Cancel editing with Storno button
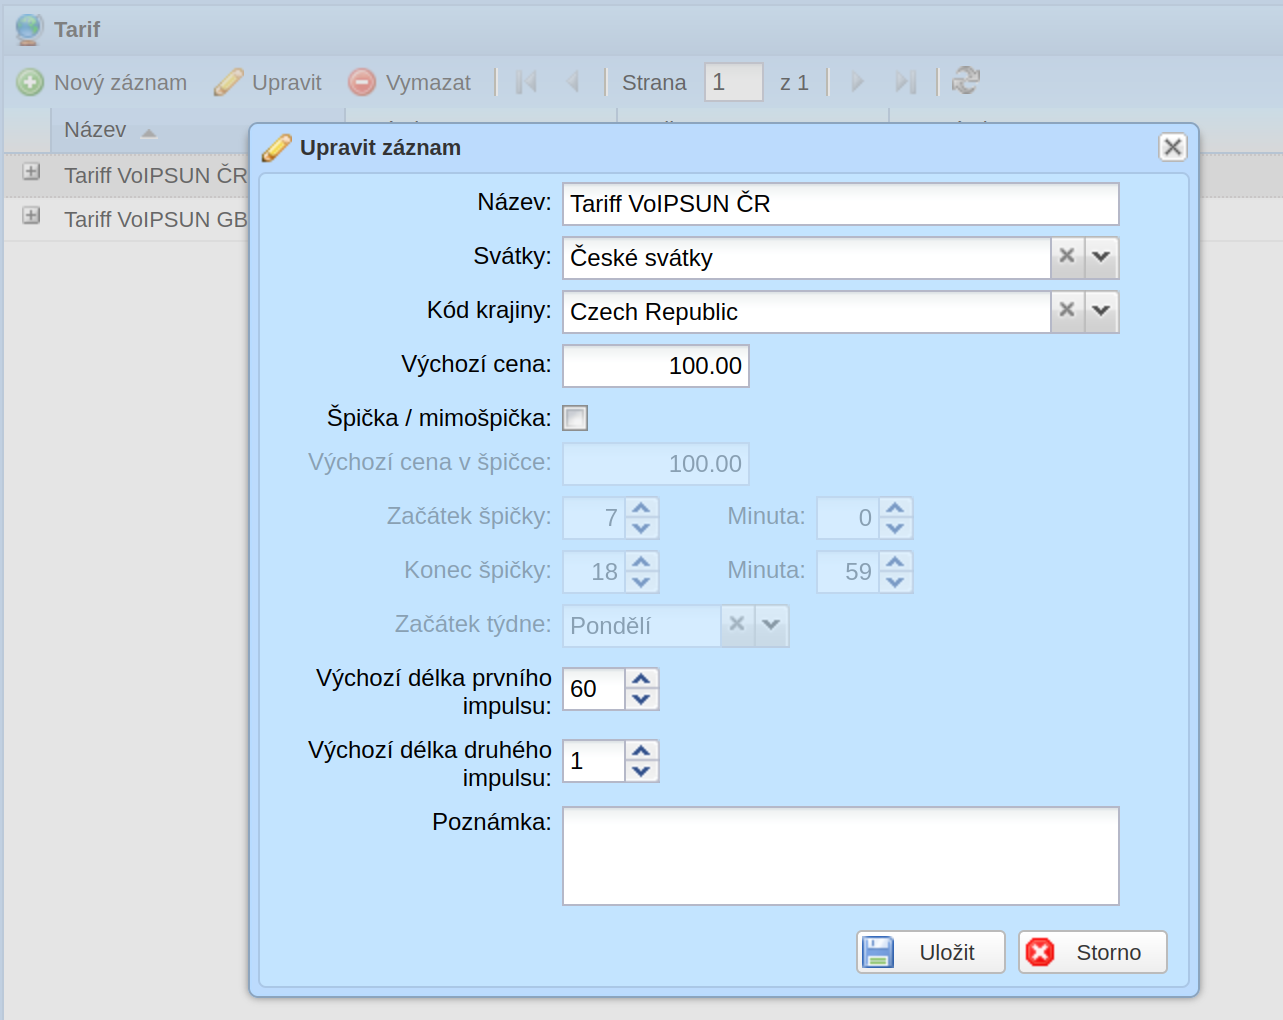 pos(1093,952)
